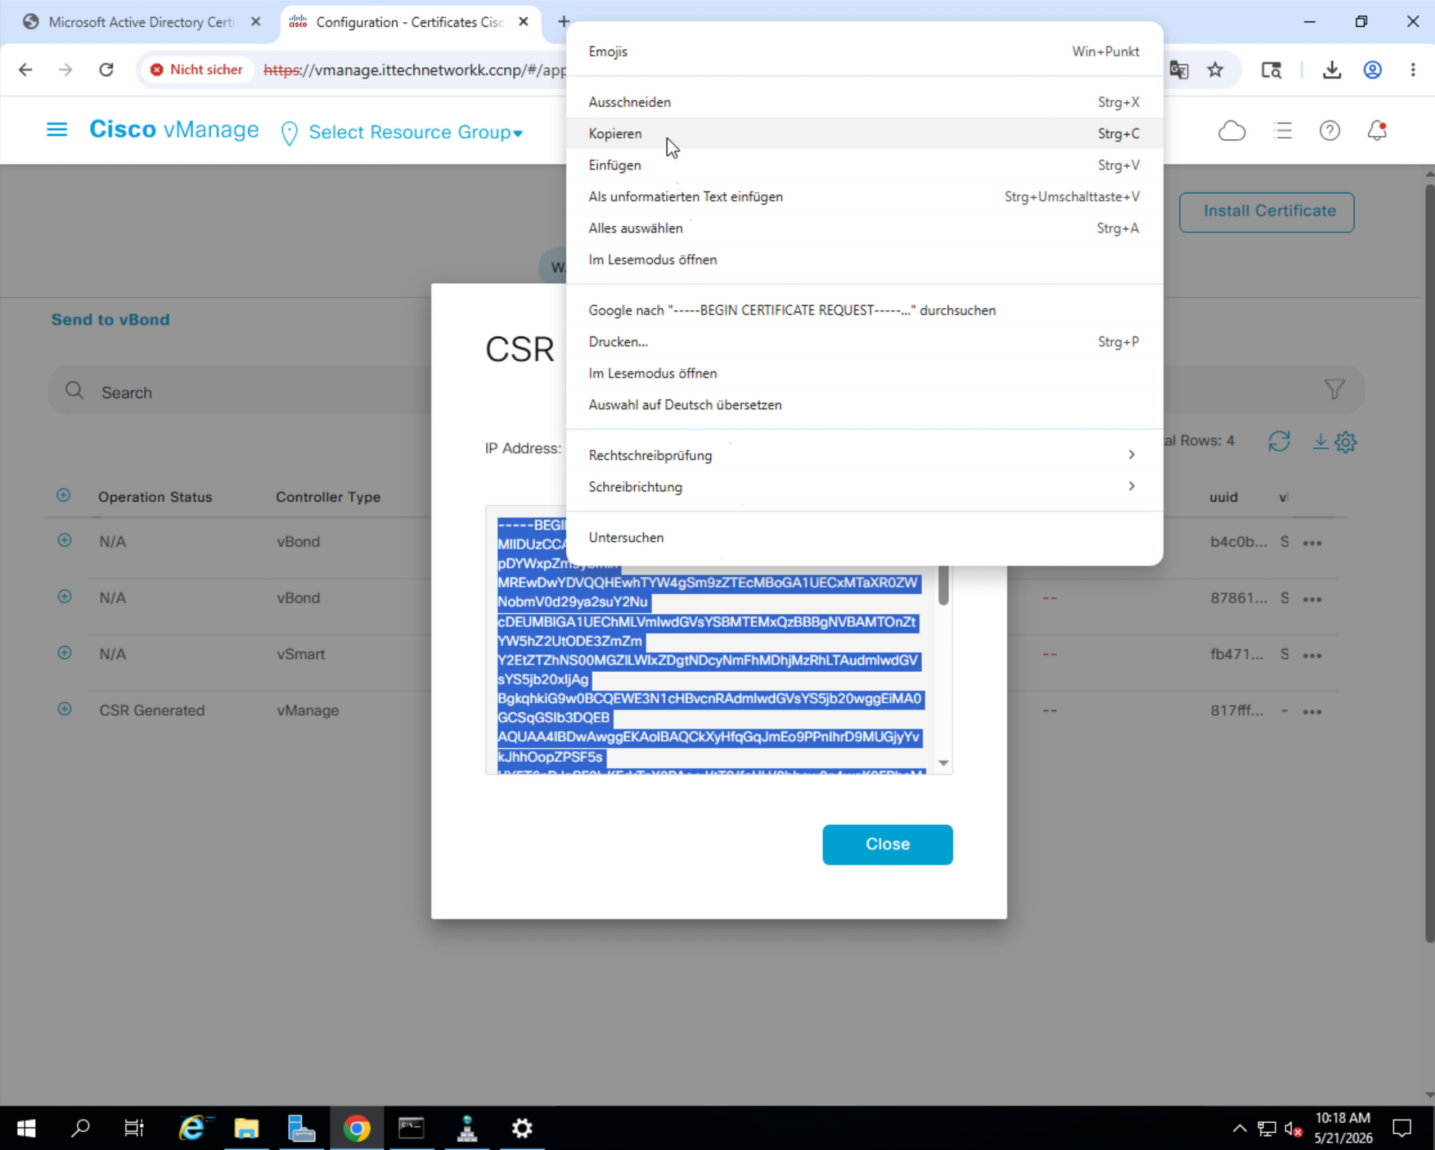The image size is (1435, 1150).
Task: Refresh the certificates table
Action: (x=1279, y=441)
